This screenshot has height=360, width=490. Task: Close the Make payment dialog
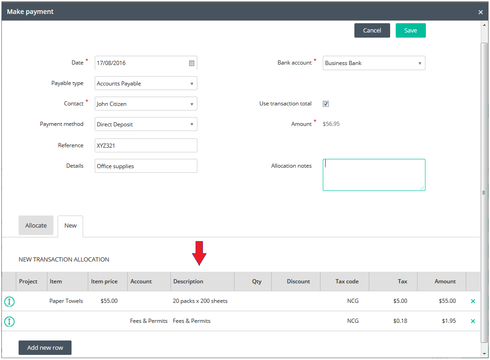pos(480,12)
